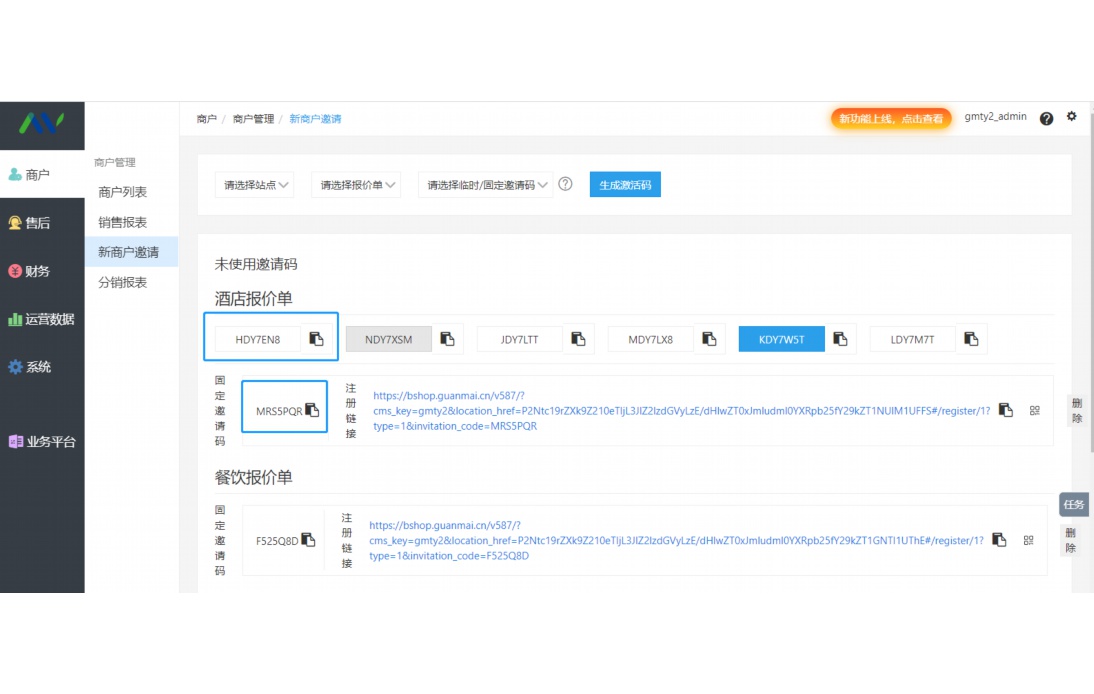The width and height of the screenshot is (1094, 694).
Task: Click the help question mark in top bar
Action: point(1046,118)
